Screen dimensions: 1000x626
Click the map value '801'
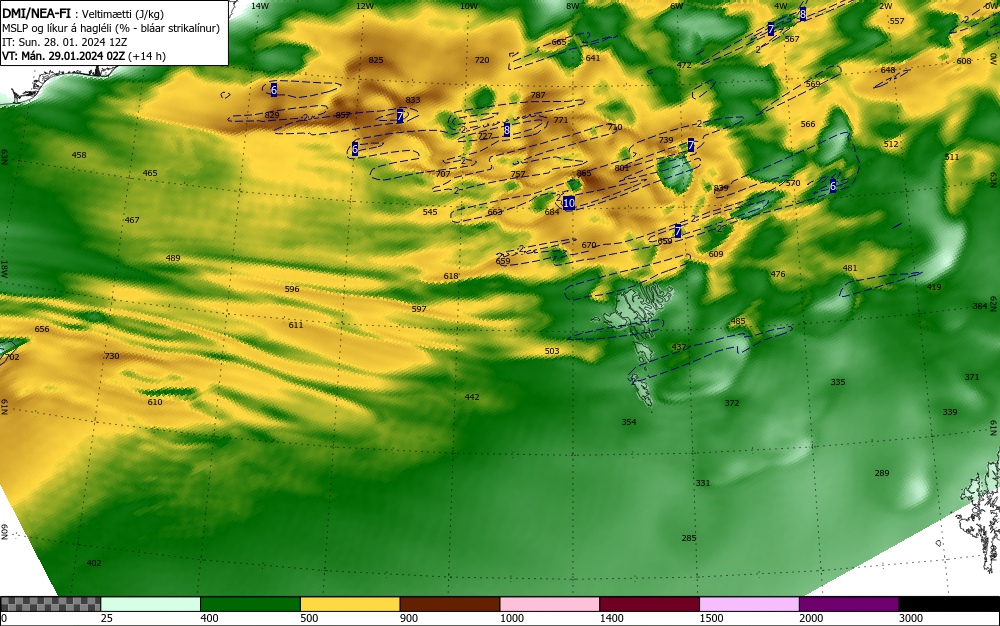(x=622, y=168)
